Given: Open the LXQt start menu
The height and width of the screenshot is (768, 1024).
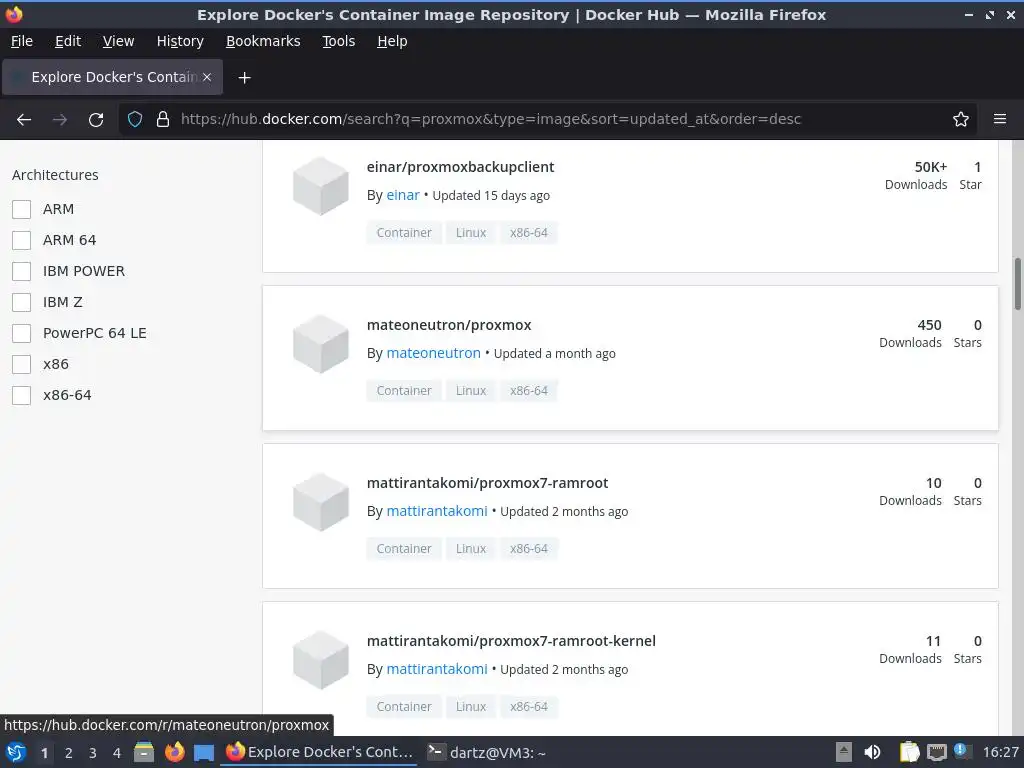Looking at the screenshot, I should (x=16, y=752).
